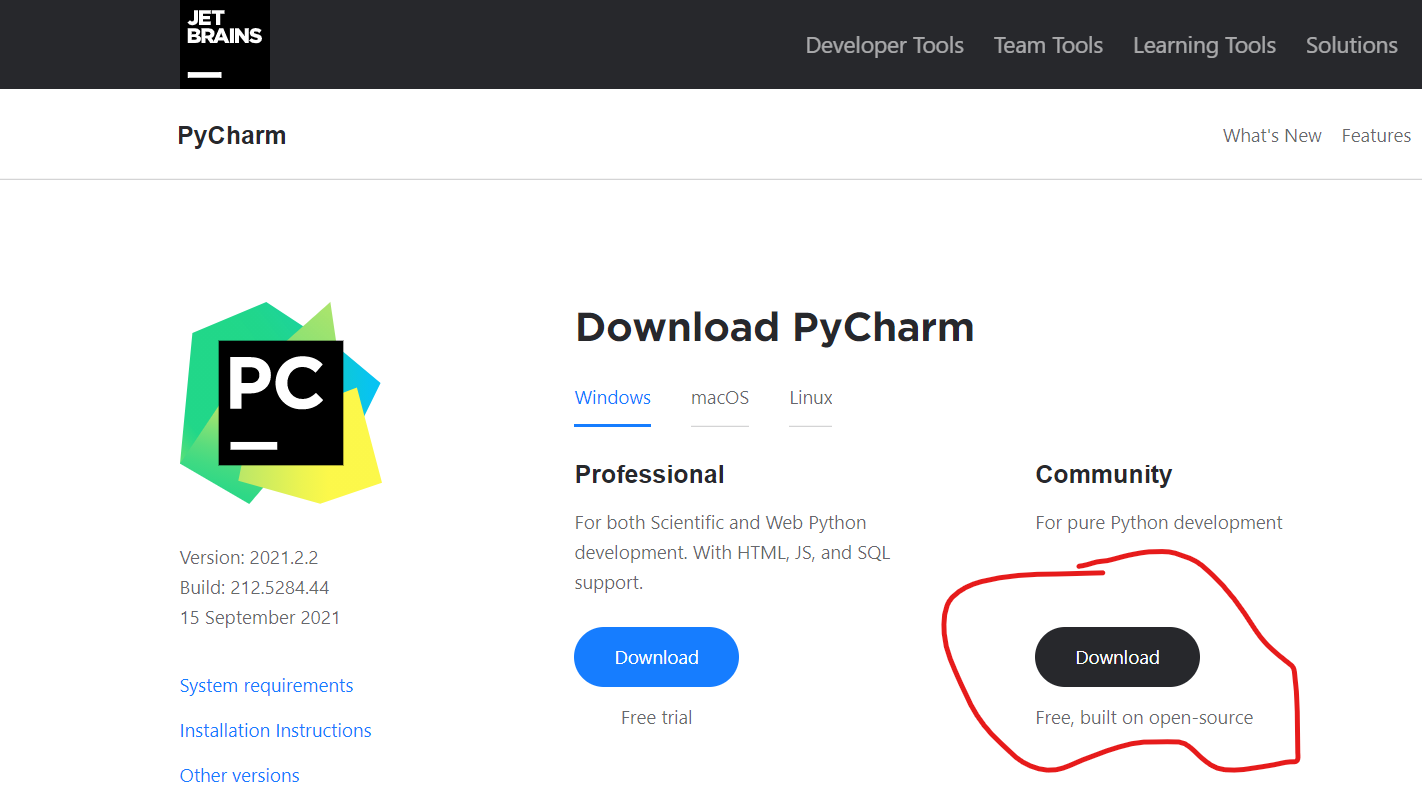Viewport: 1422px width, 792px height.
Task: Click the Build: 212.5284.44 text
Action: 254,588
